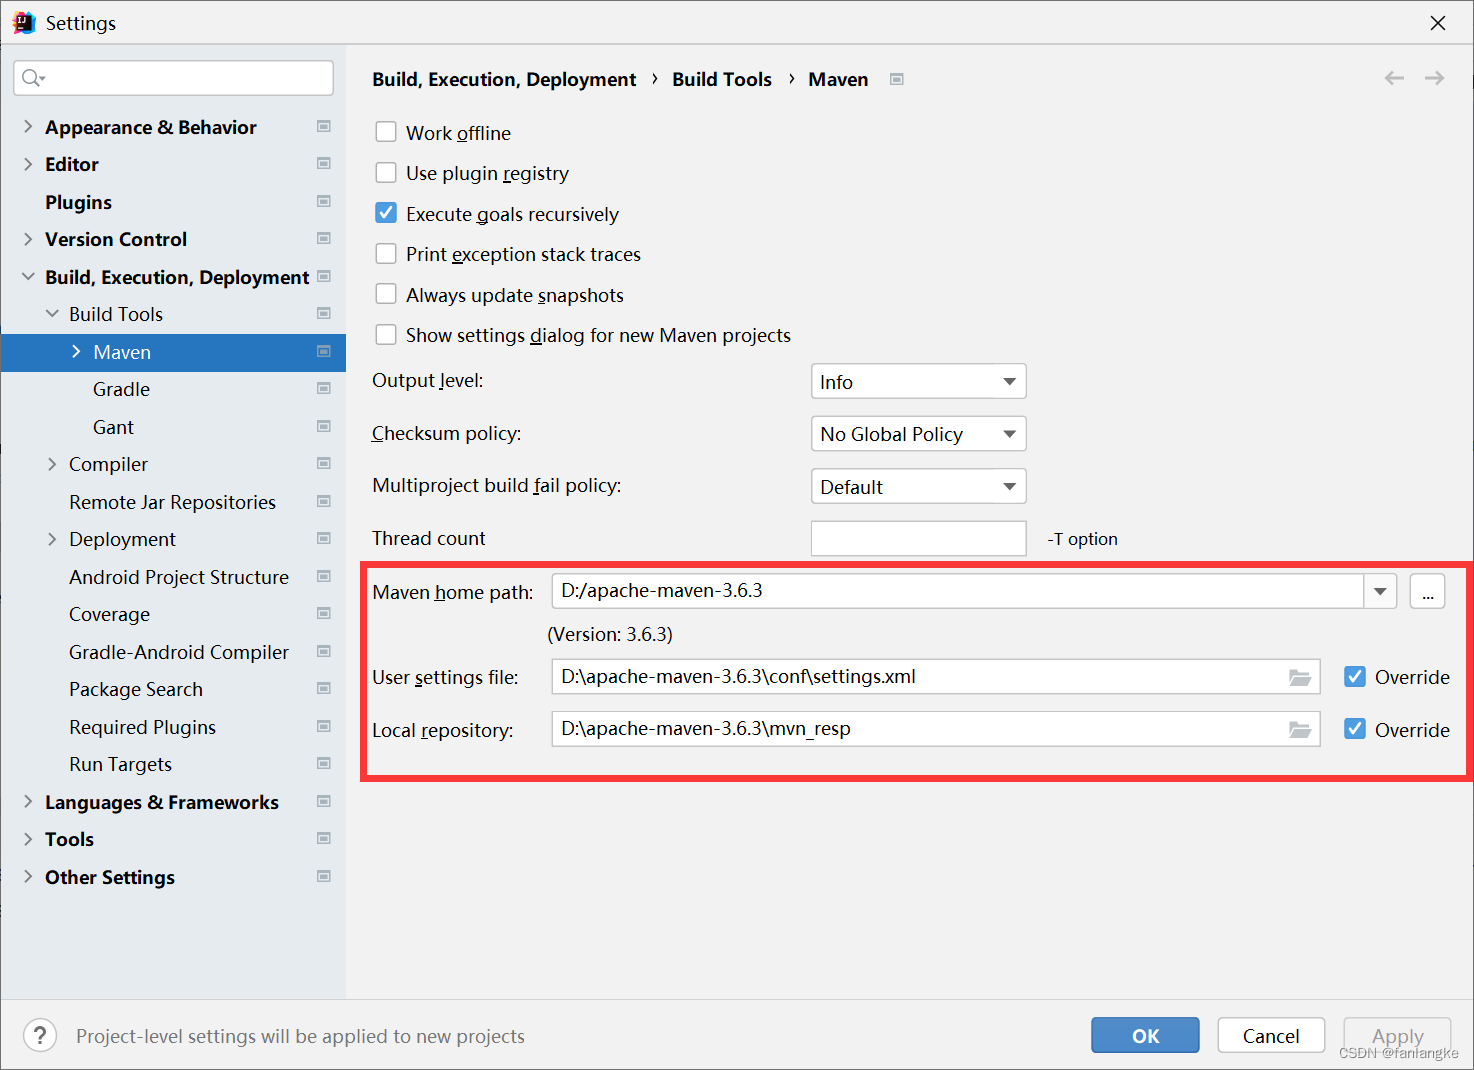Viewport: 1474px width, 1070px height.
Task: Click project-level icon beside Run Targets
Action: tap(324, 763)
